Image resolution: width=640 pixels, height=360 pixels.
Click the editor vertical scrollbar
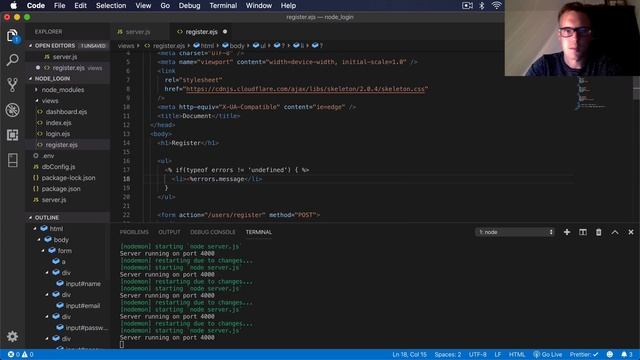[636, 88]
